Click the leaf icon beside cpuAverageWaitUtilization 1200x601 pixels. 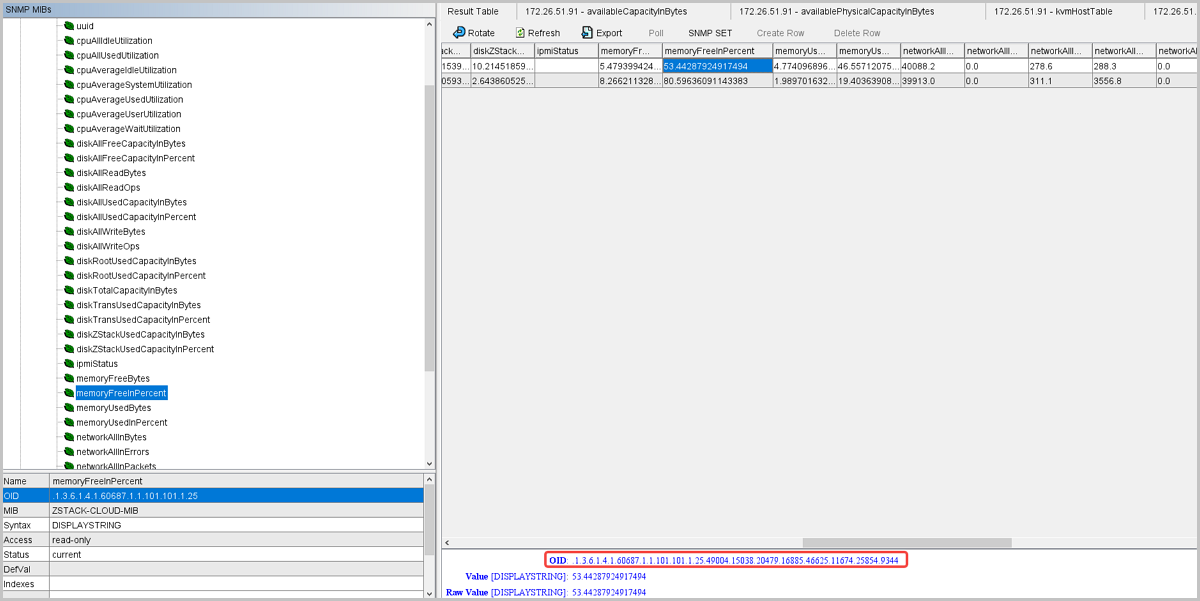click(x=69, y=129)
